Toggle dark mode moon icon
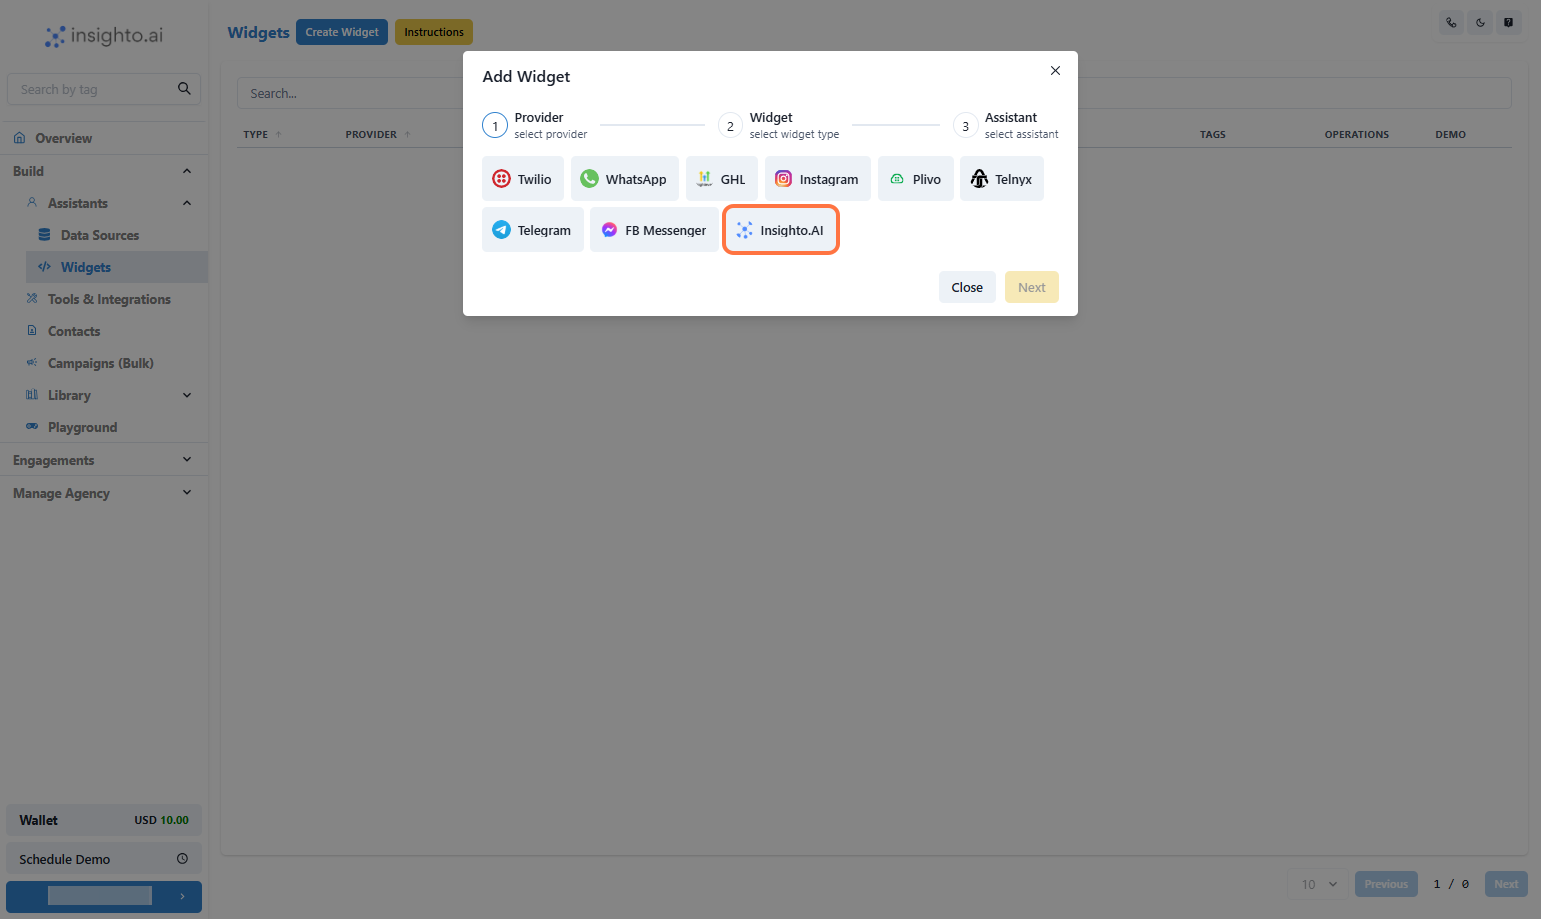 click(1480, 22)
